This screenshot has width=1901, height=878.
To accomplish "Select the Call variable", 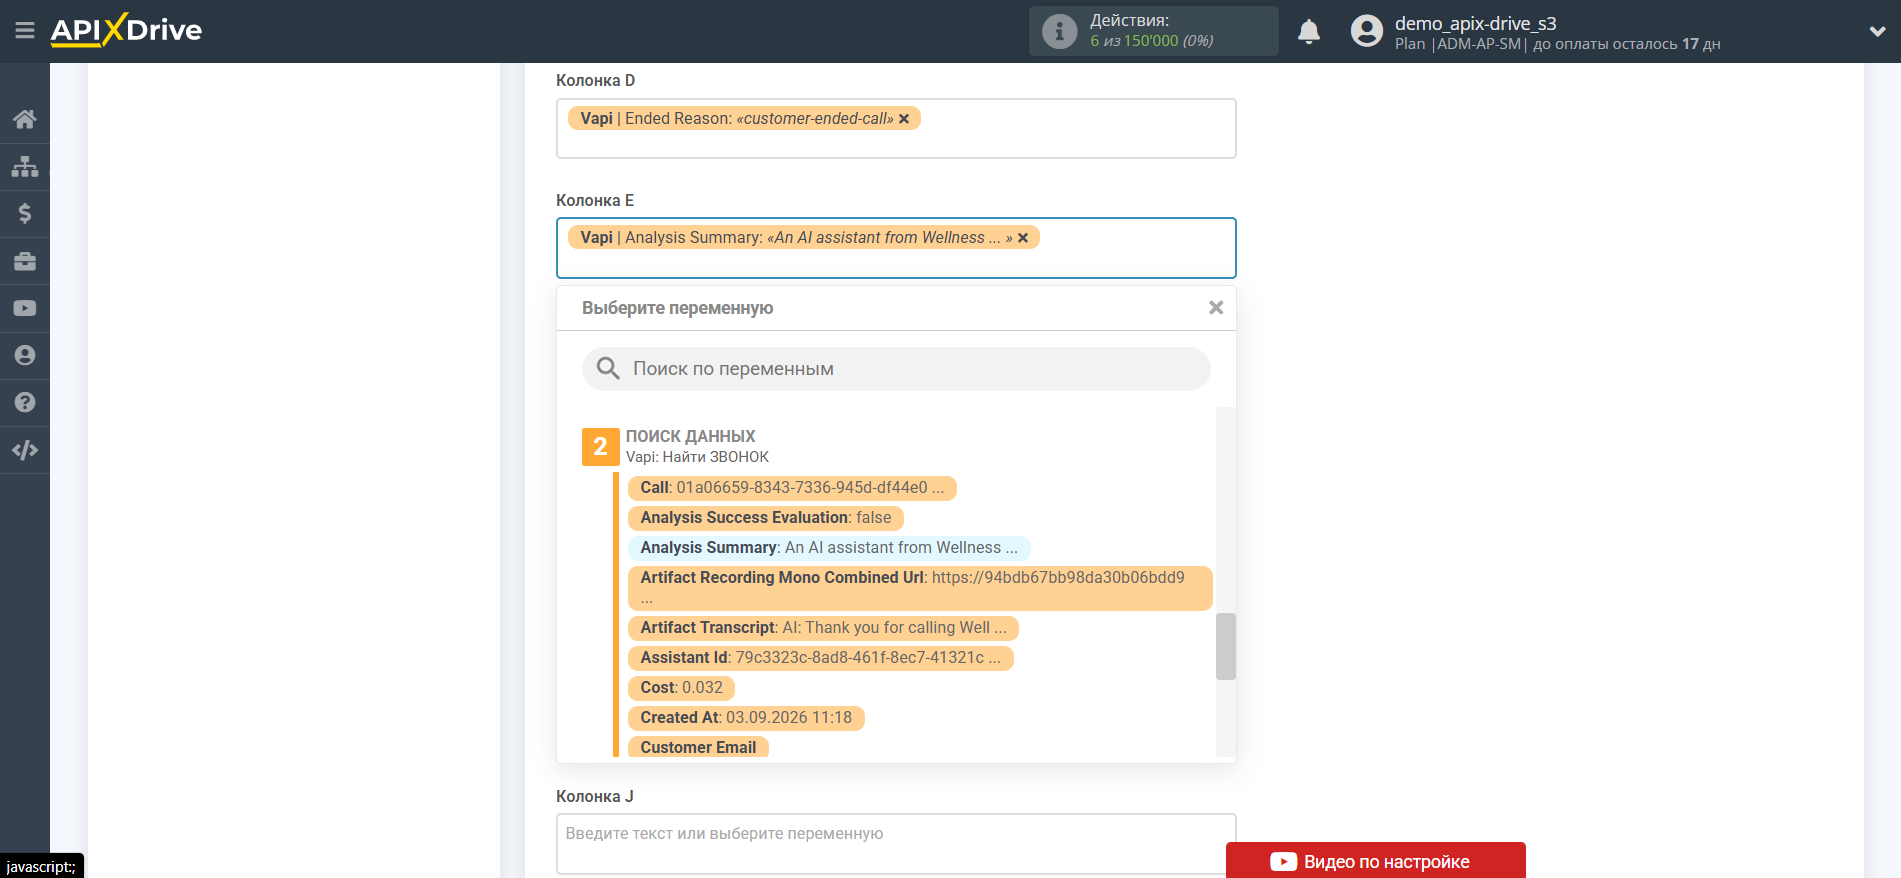I will click(792, 488).
